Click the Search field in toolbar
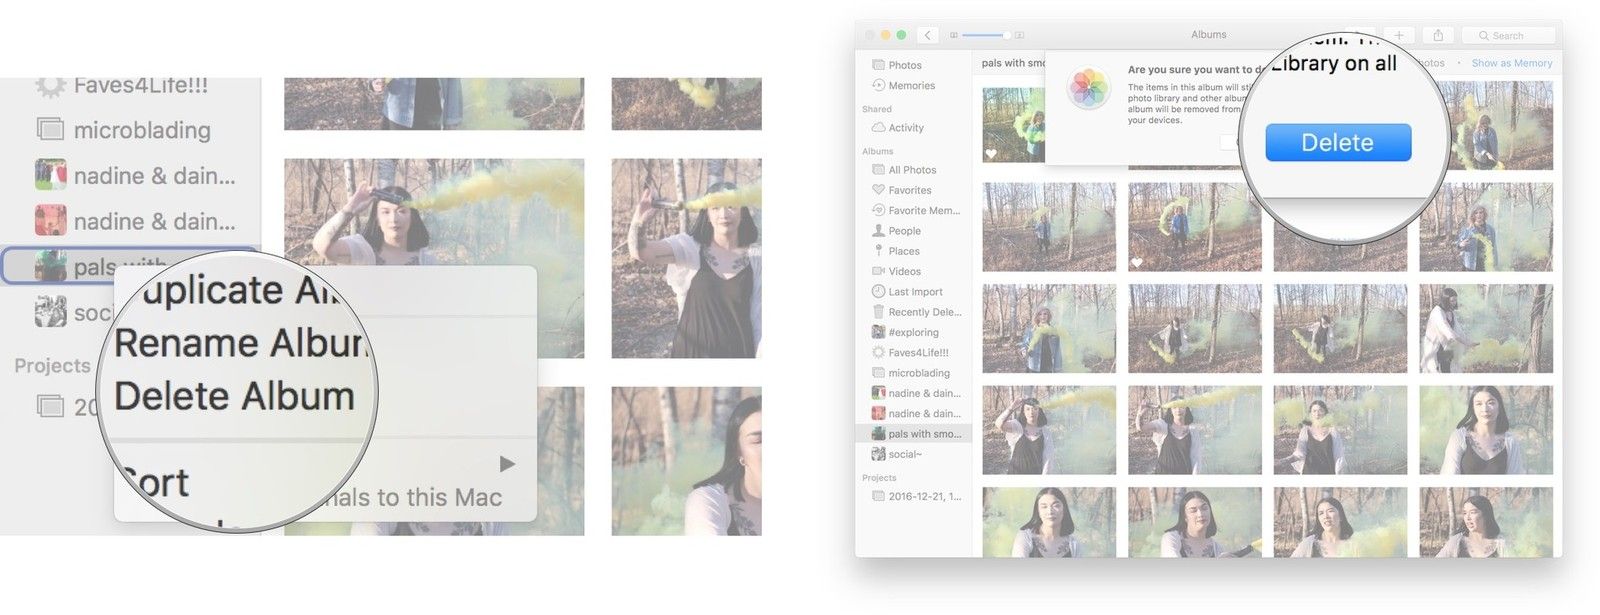The width and height of the screenshot is (1600, 615). (x=1508, y=35)
